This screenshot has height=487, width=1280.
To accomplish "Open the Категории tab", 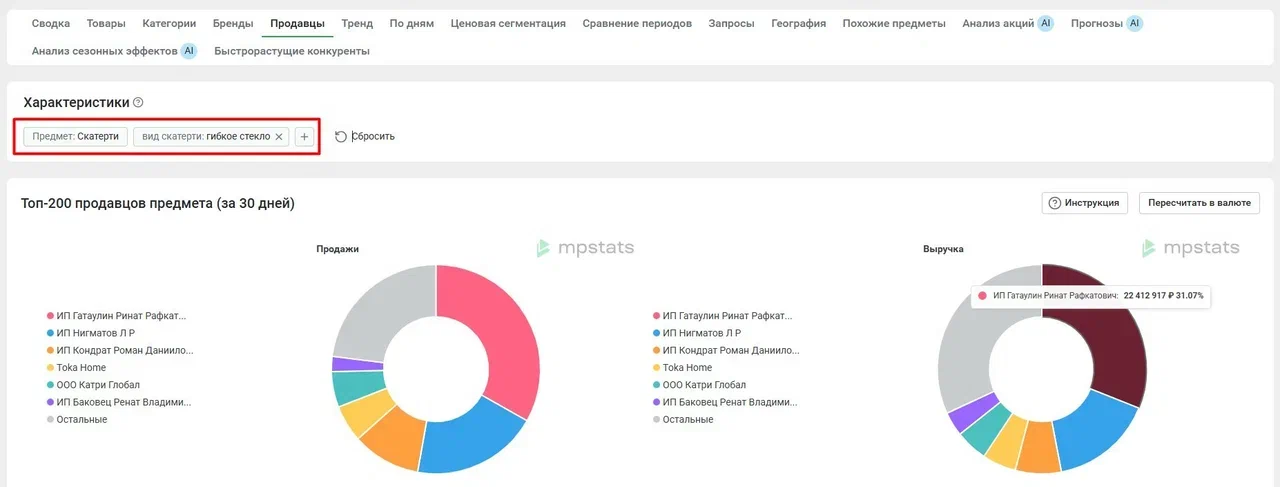I will (x=169, y=23).
